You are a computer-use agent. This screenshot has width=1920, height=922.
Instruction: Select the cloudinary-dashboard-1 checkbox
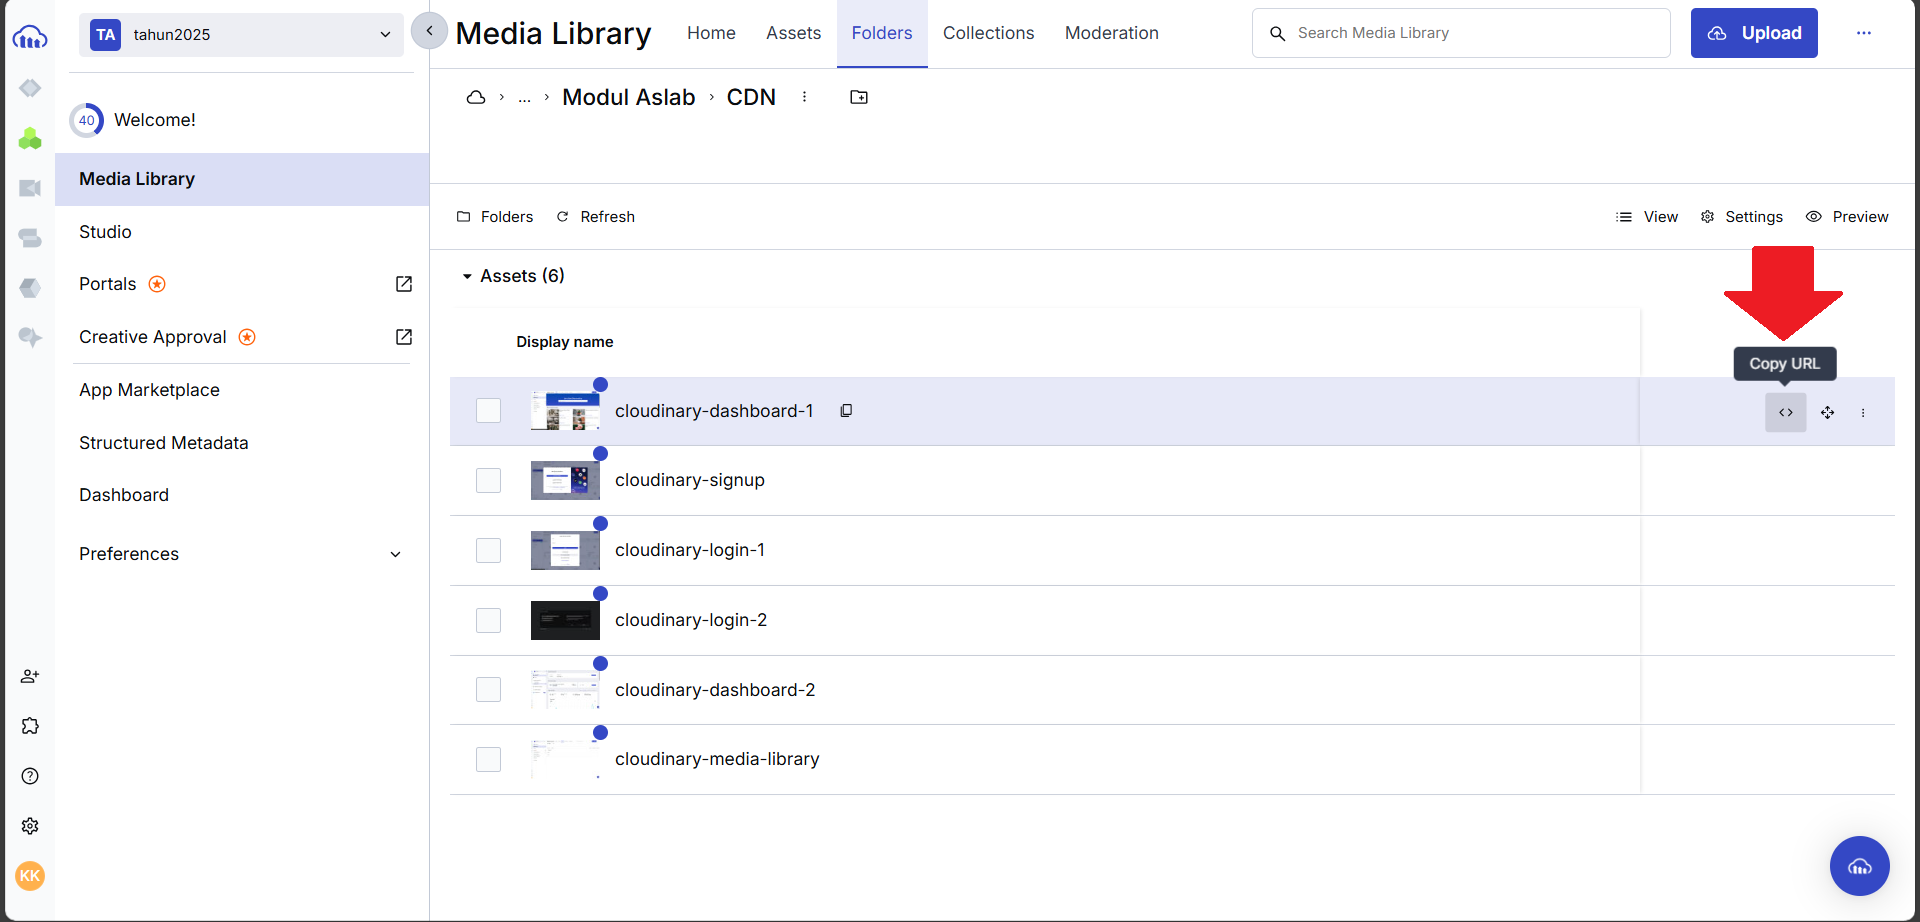coord(488,411)
